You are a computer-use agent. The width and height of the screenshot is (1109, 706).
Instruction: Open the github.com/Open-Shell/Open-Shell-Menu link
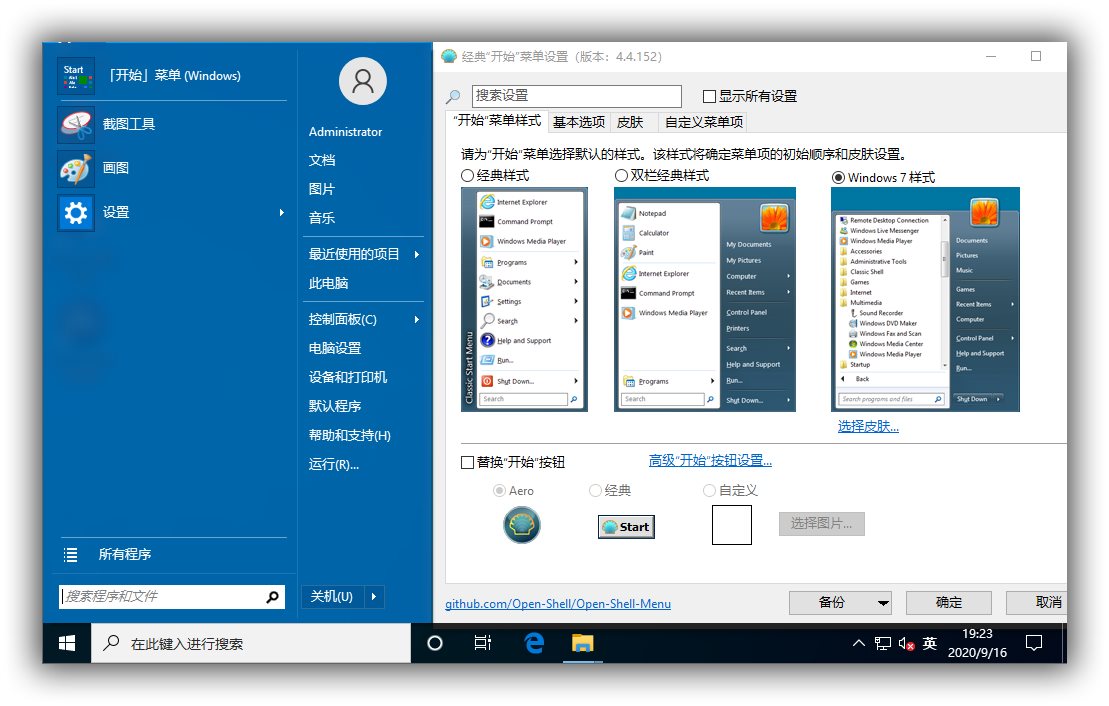click(558, 604)
